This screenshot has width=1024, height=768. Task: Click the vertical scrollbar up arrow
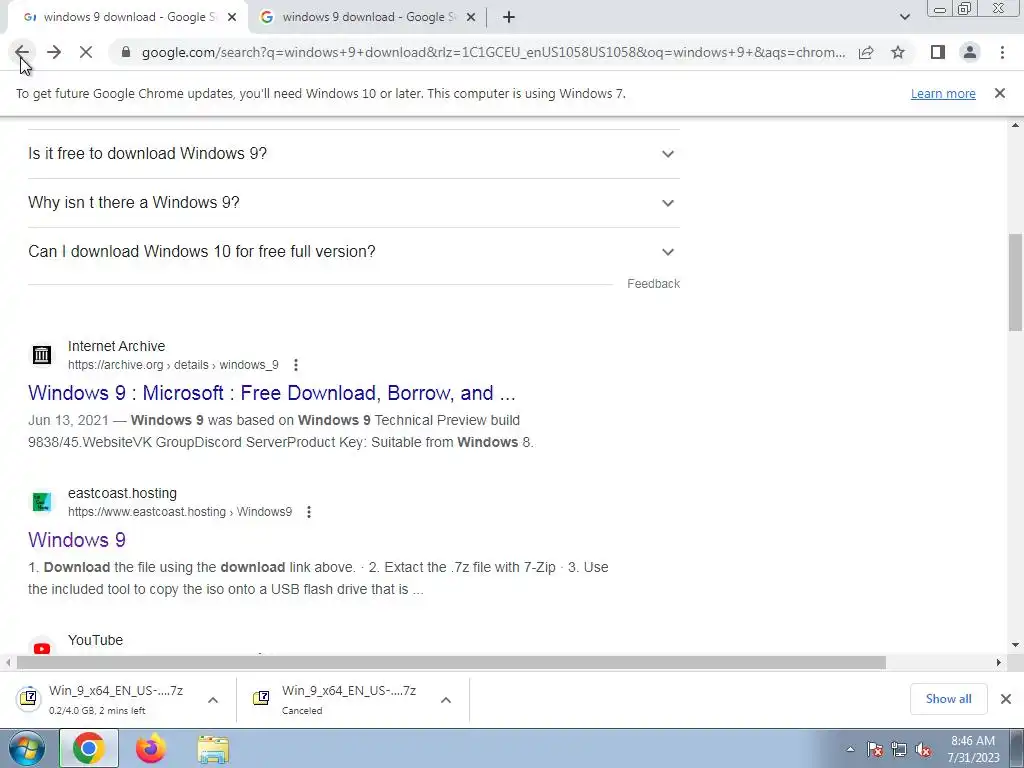[x=1016, y=125]
